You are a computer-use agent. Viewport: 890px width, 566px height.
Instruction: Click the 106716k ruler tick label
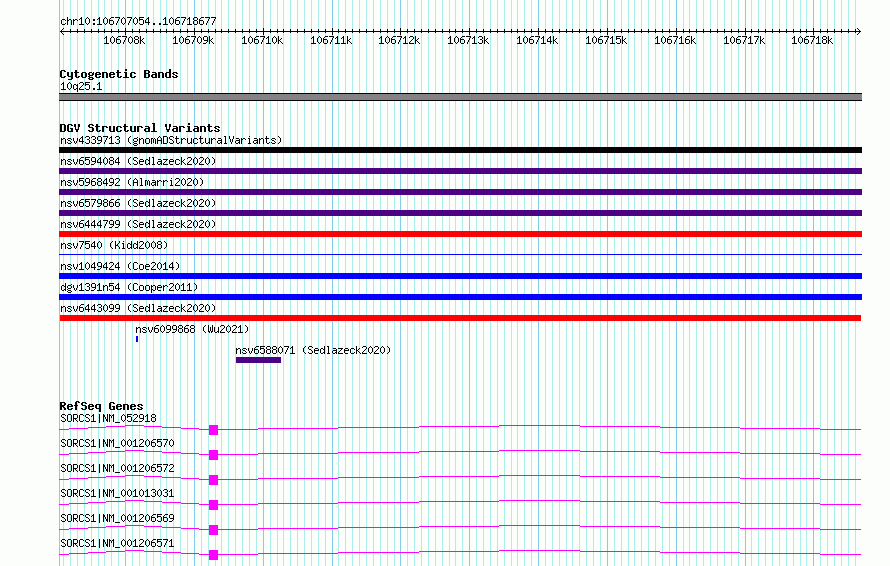(675, 40)
